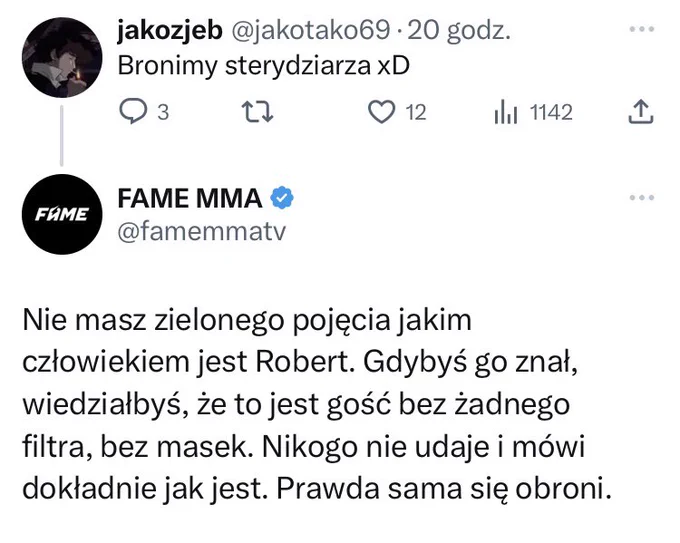Click the blue verified badge
680x543 pixels.
pos(283,198)
